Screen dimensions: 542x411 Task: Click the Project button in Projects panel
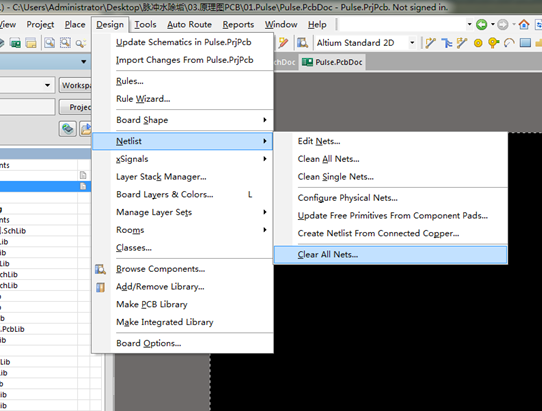pyautogui.click(x=75, y=107)
